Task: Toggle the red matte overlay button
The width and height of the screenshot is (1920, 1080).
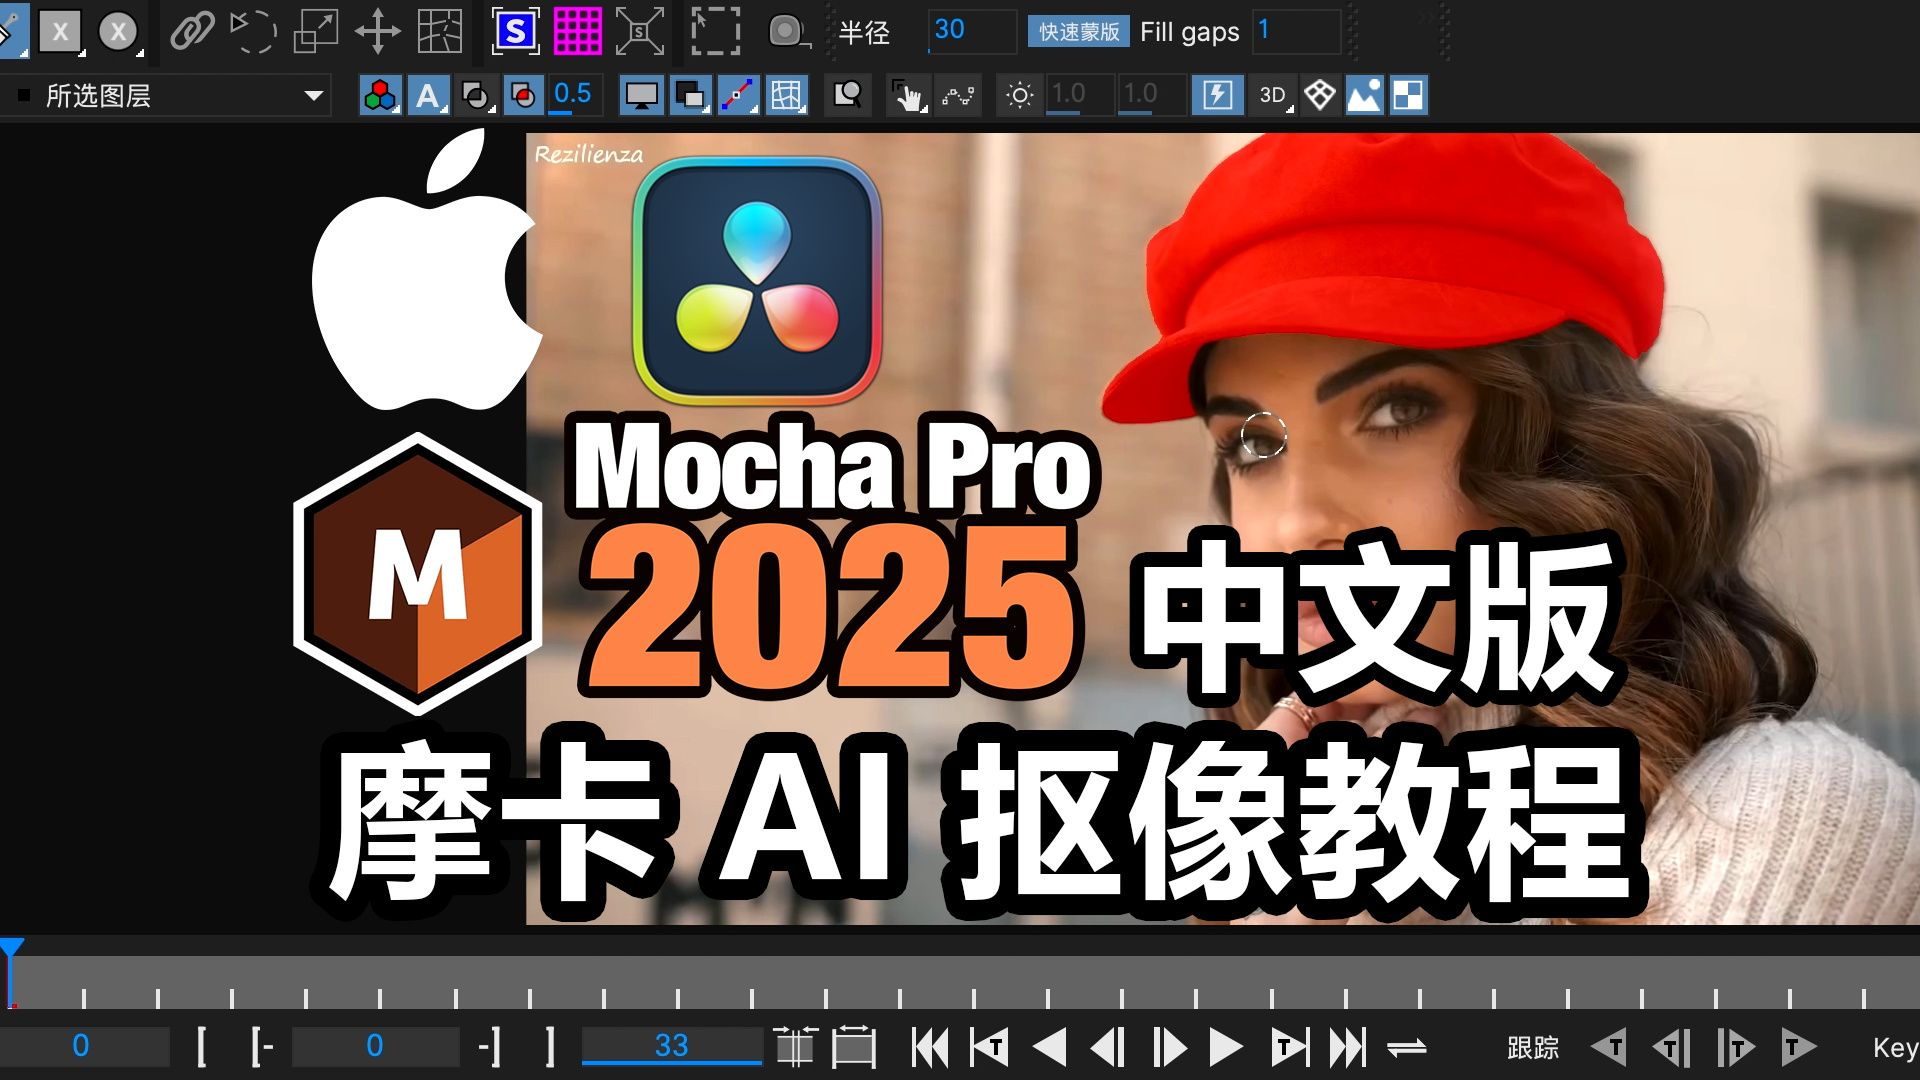Action: [x=523, y=96]
